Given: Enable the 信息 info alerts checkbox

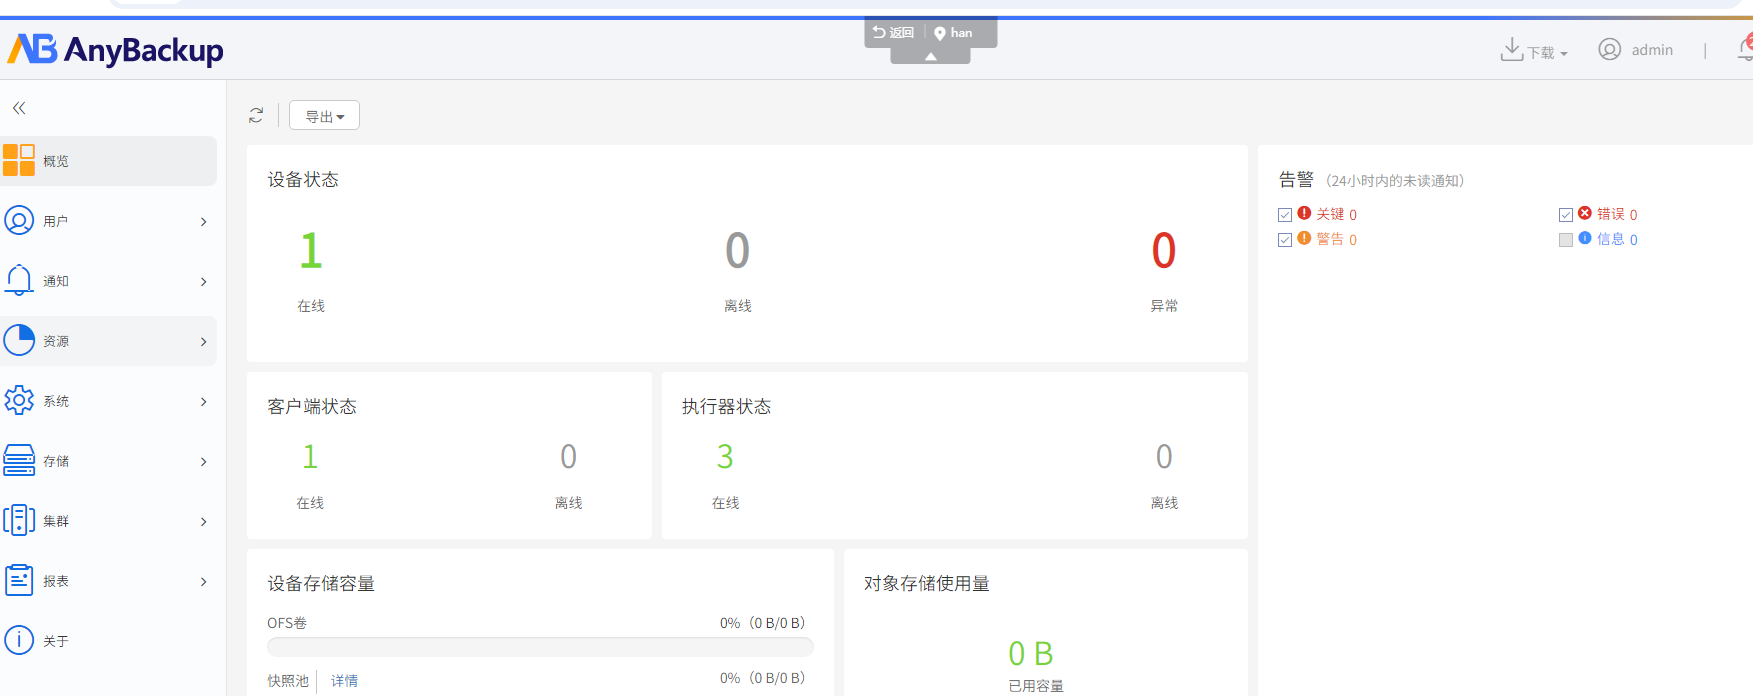Looking at the screenshot, I should point(1566,240).
